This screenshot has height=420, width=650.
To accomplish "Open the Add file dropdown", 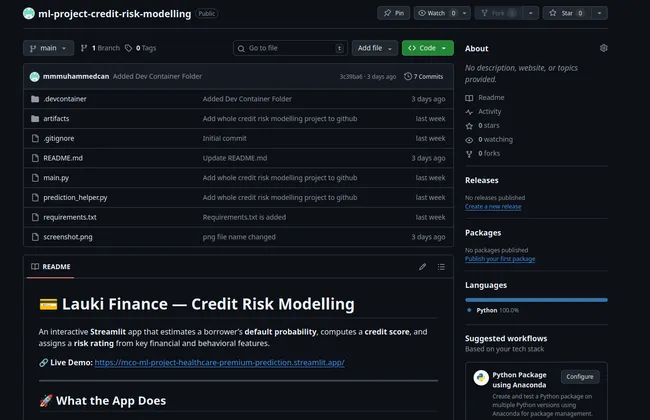I will point(375,48).
